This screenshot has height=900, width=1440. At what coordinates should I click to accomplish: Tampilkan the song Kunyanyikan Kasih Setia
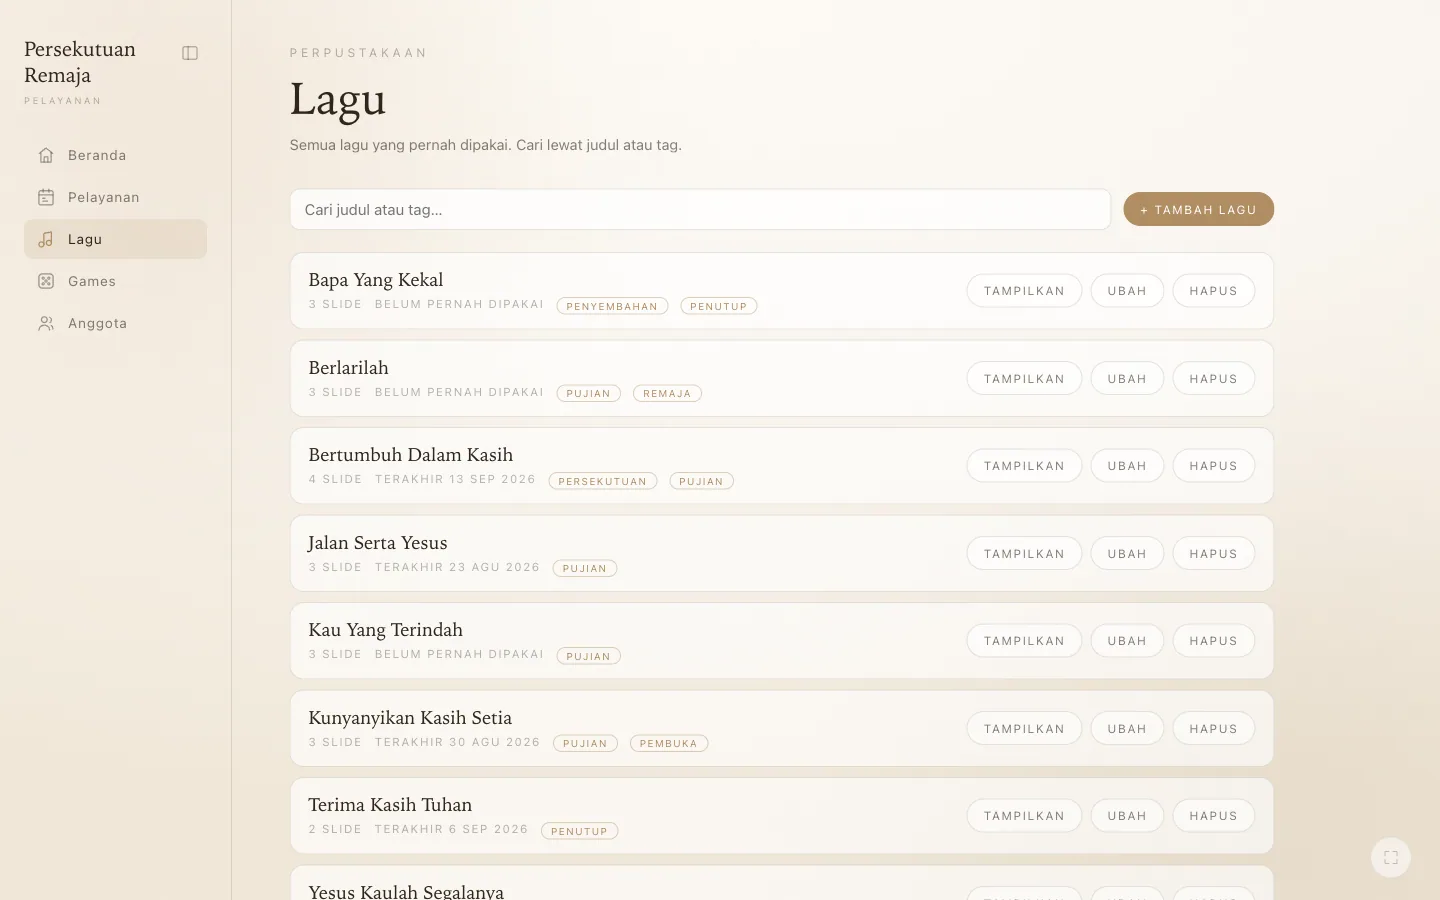[x=1024, y=729]
